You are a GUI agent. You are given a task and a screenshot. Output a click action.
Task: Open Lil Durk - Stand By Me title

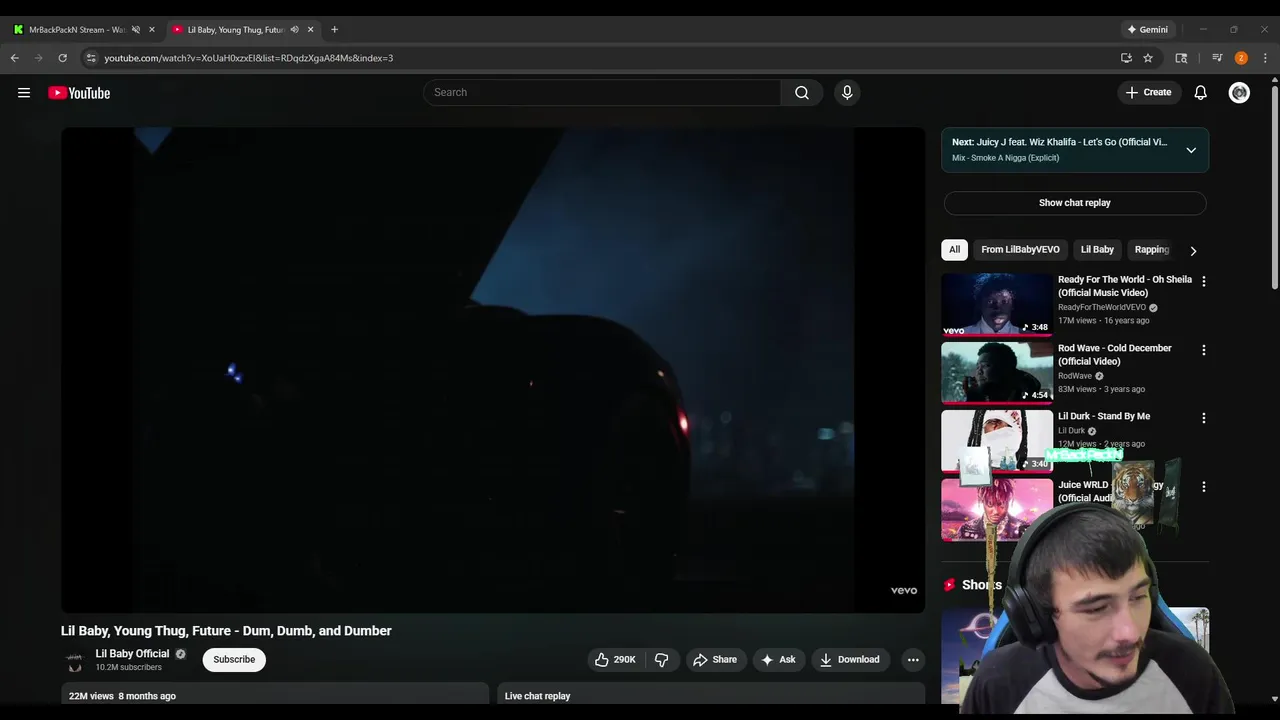pos(1104,416)
